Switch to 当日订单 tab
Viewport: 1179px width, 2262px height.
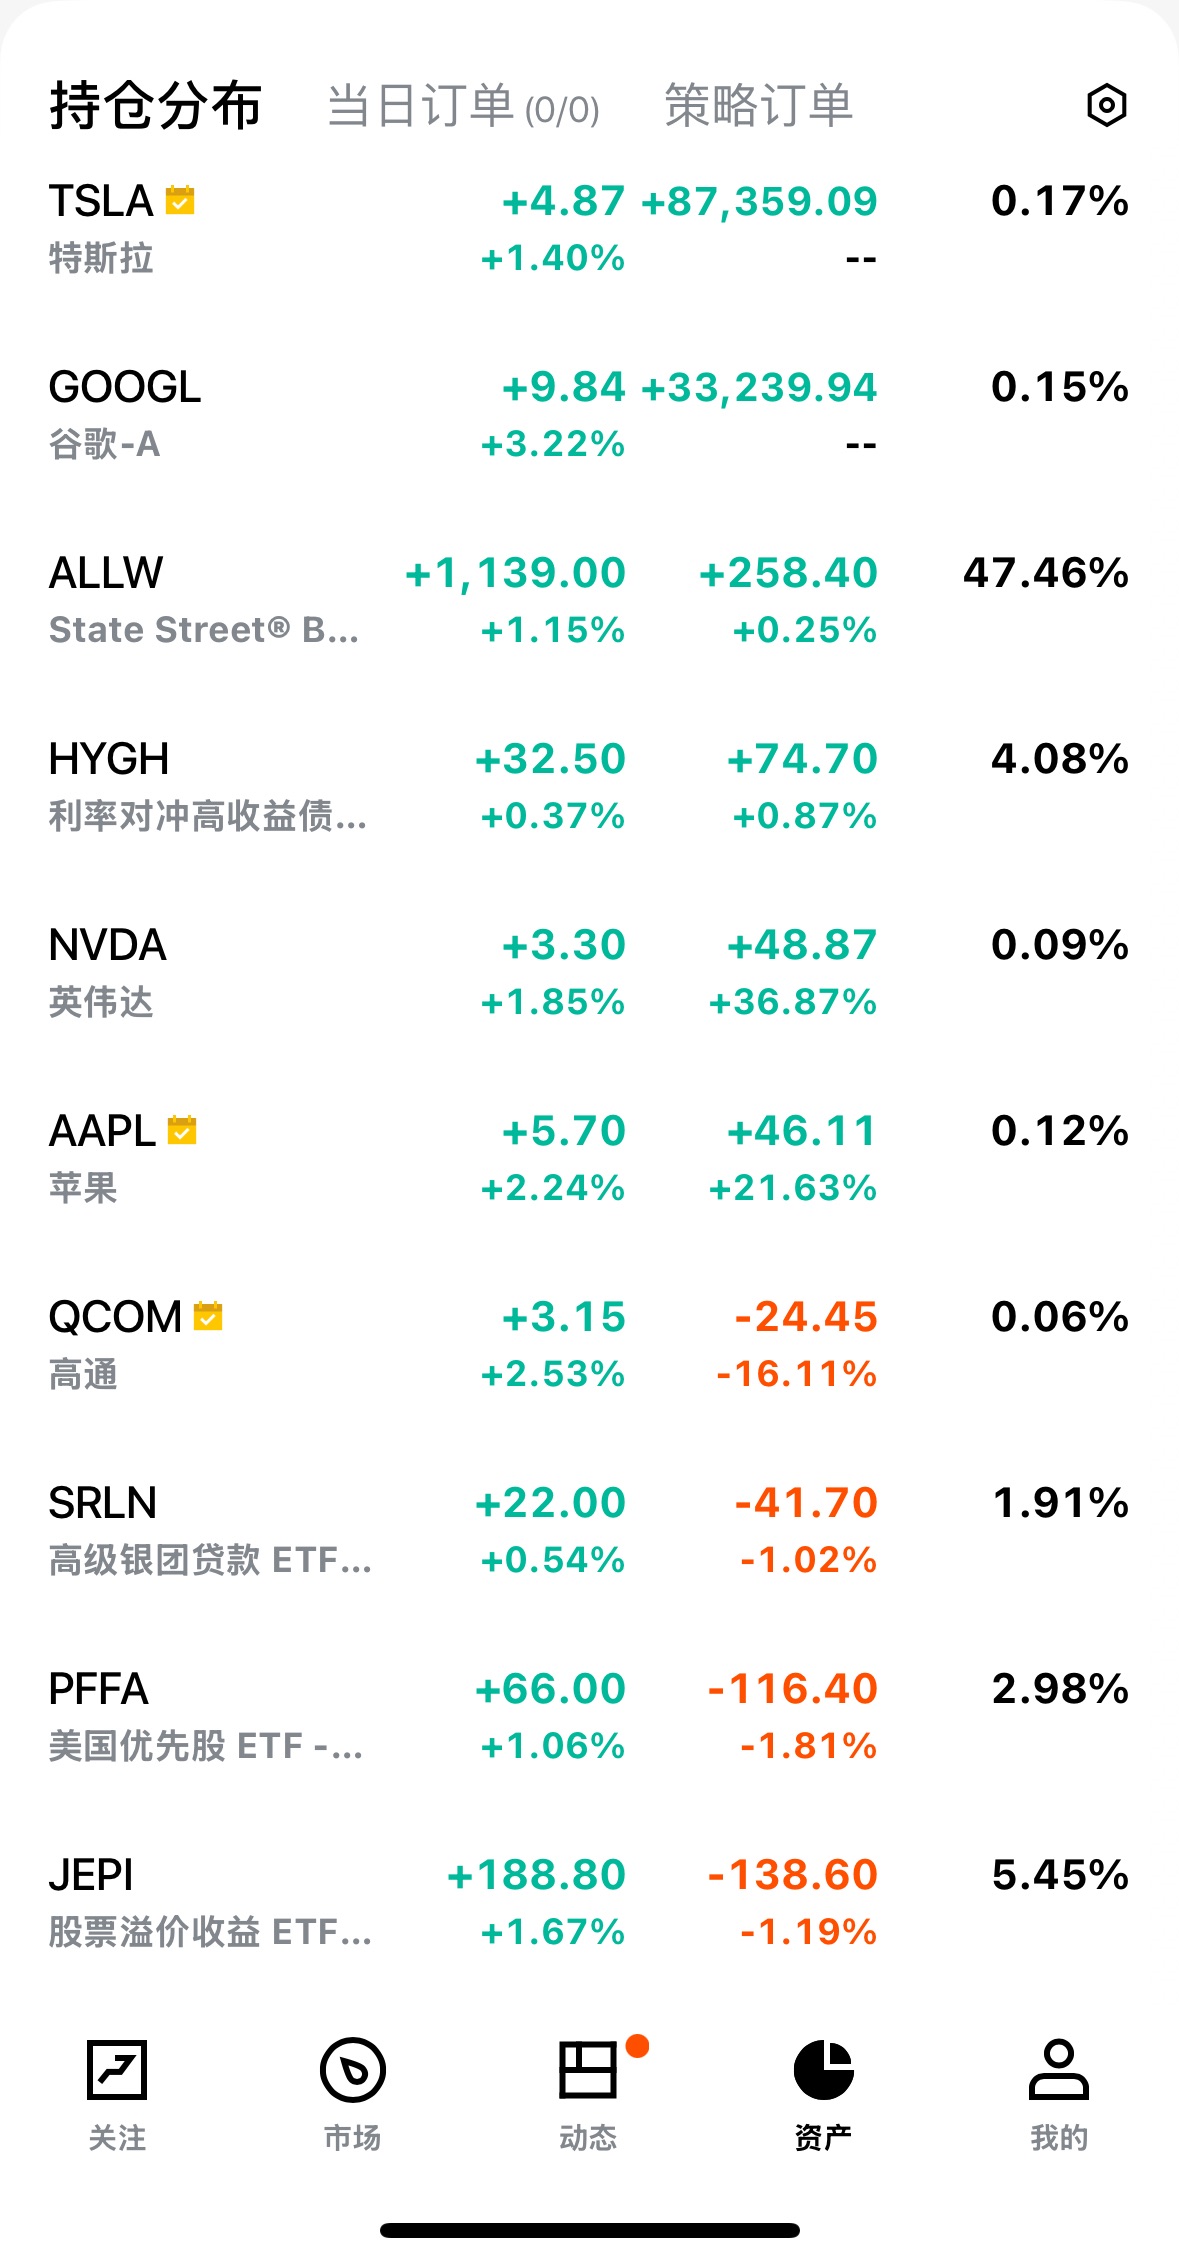point(463,105)
